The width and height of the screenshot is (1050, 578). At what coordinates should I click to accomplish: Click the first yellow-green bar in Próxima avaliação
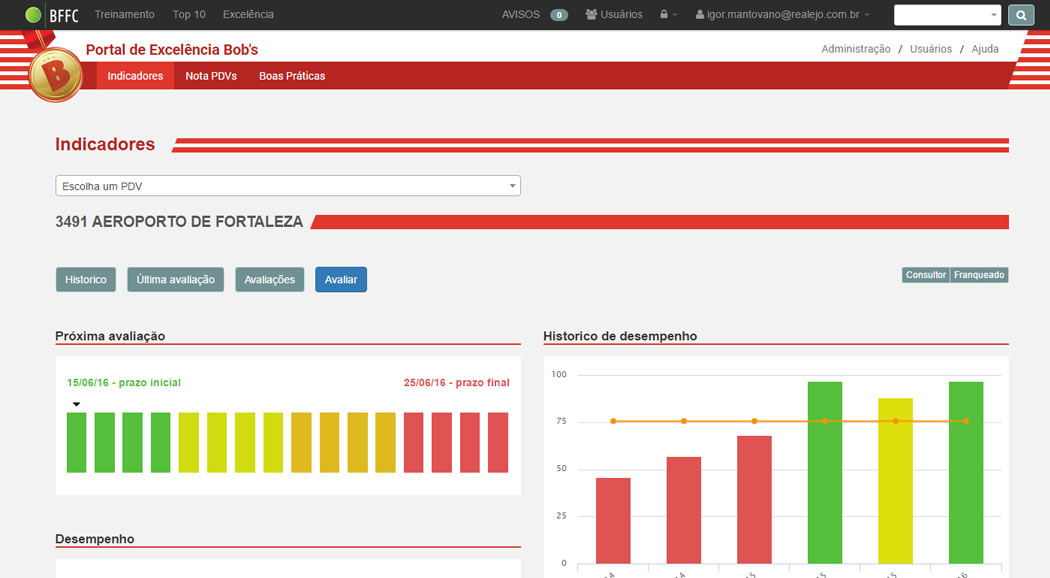click(x=189, y=443)
